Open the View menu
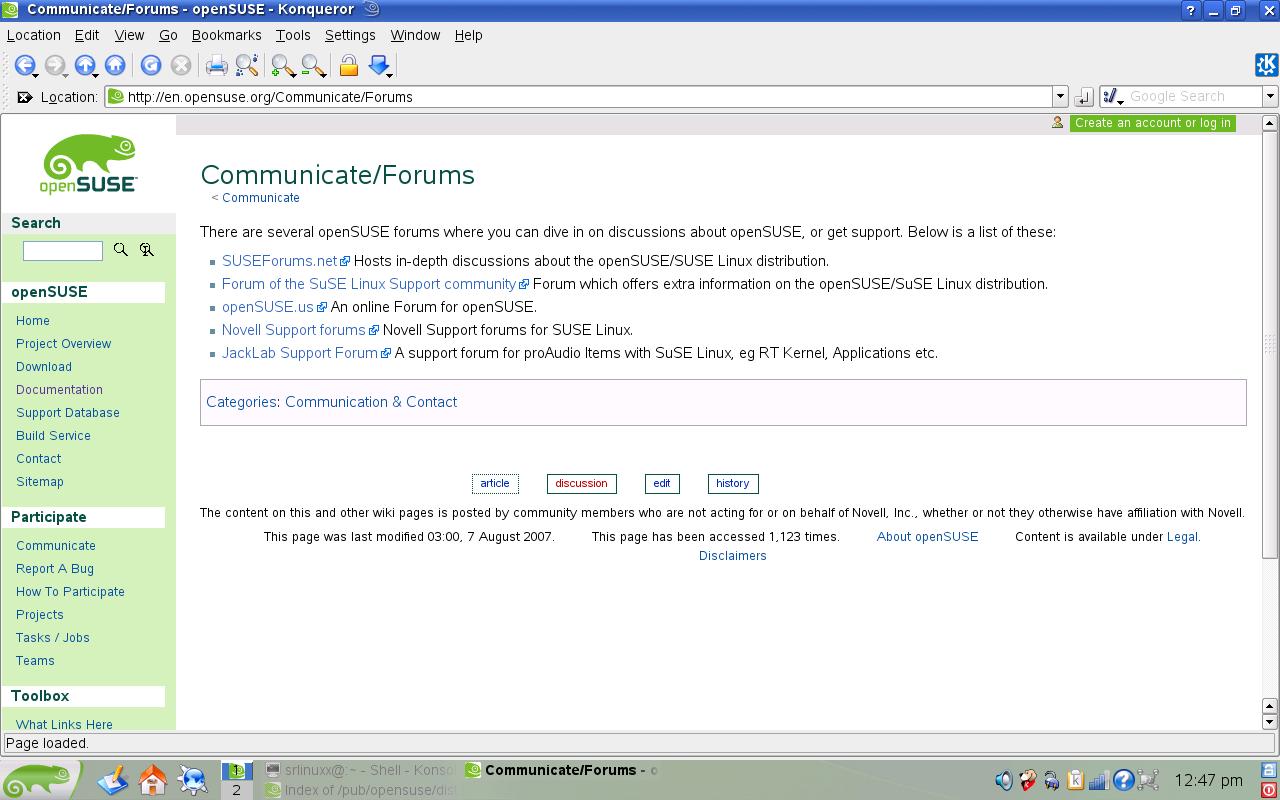The height and width of the screenshot is (800, 1280). click(129, 35)
